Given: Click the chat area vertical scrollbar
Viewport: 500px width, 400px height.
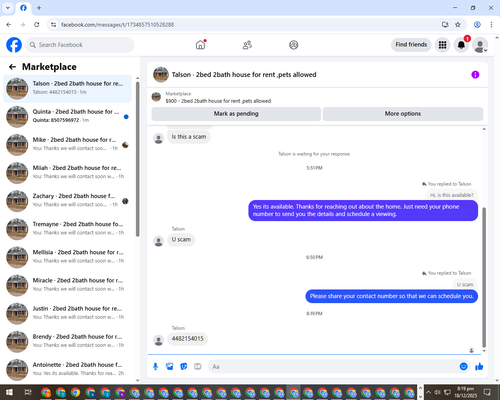Looking at the screenshot, I should [x=484, y=277].
